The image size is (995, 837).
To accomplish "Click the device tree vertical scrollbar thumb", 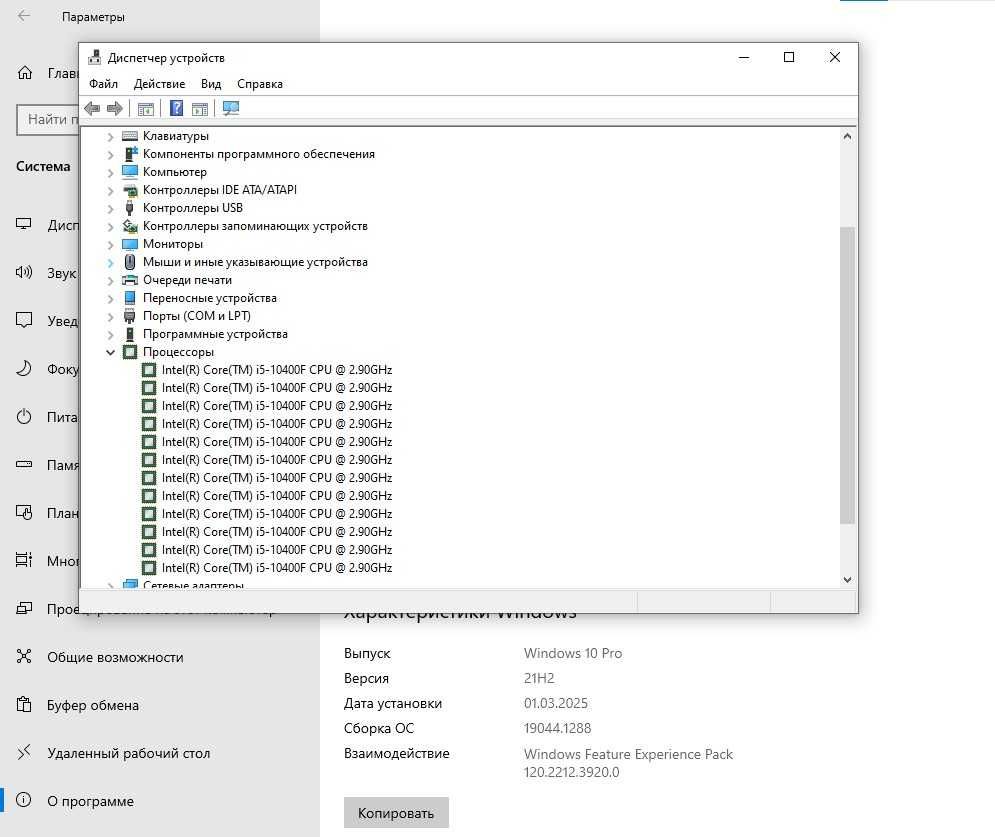I will [x=847, y=375].
